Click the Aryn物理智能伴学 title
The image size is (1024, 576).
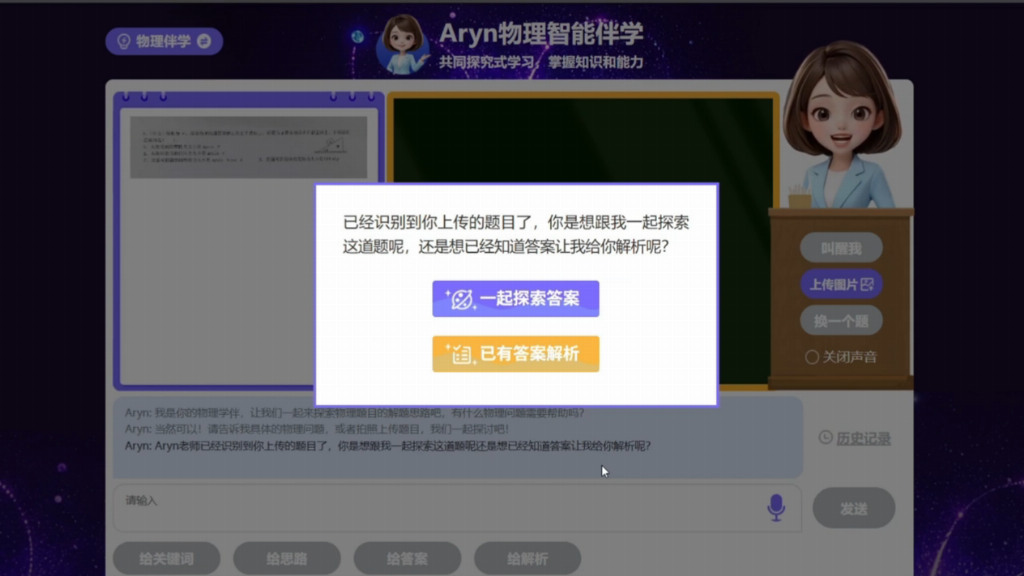click(541, 33)
